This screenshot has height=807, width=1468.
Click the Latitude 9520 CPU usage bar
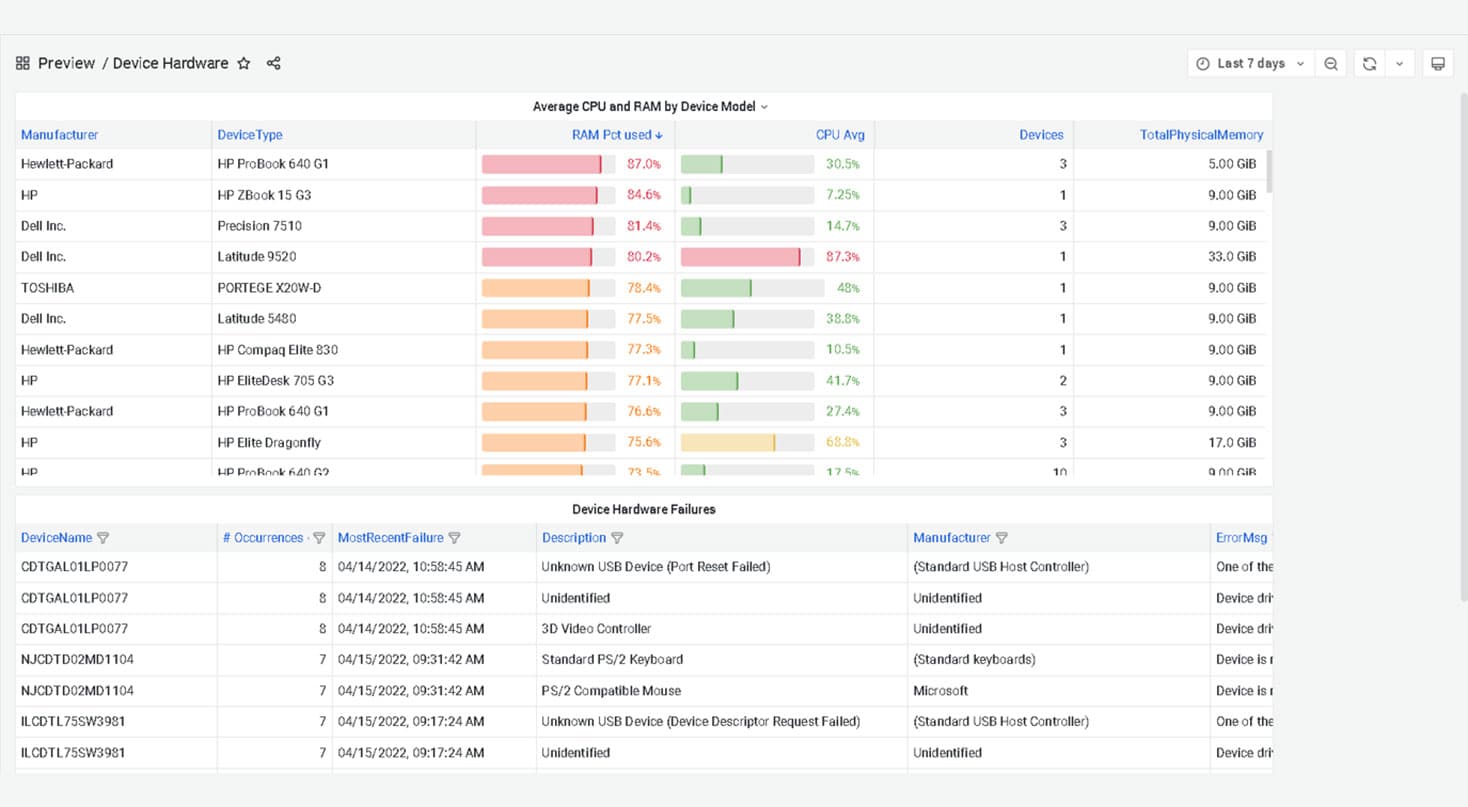(x=746, y=257)
